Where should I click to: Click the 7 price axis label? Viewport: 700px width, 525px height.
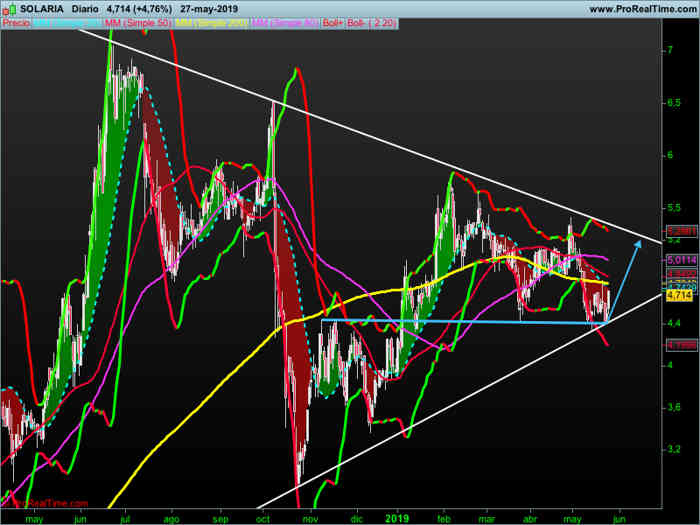tap(670, 50)
